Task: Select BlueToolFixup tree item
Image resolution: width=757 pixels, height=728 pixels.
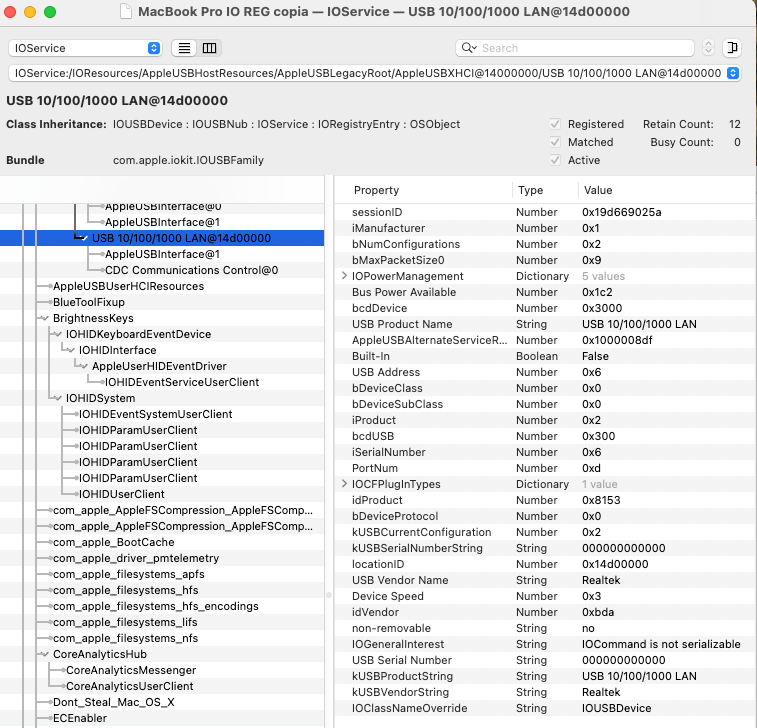Action: [x=89, y=302]
